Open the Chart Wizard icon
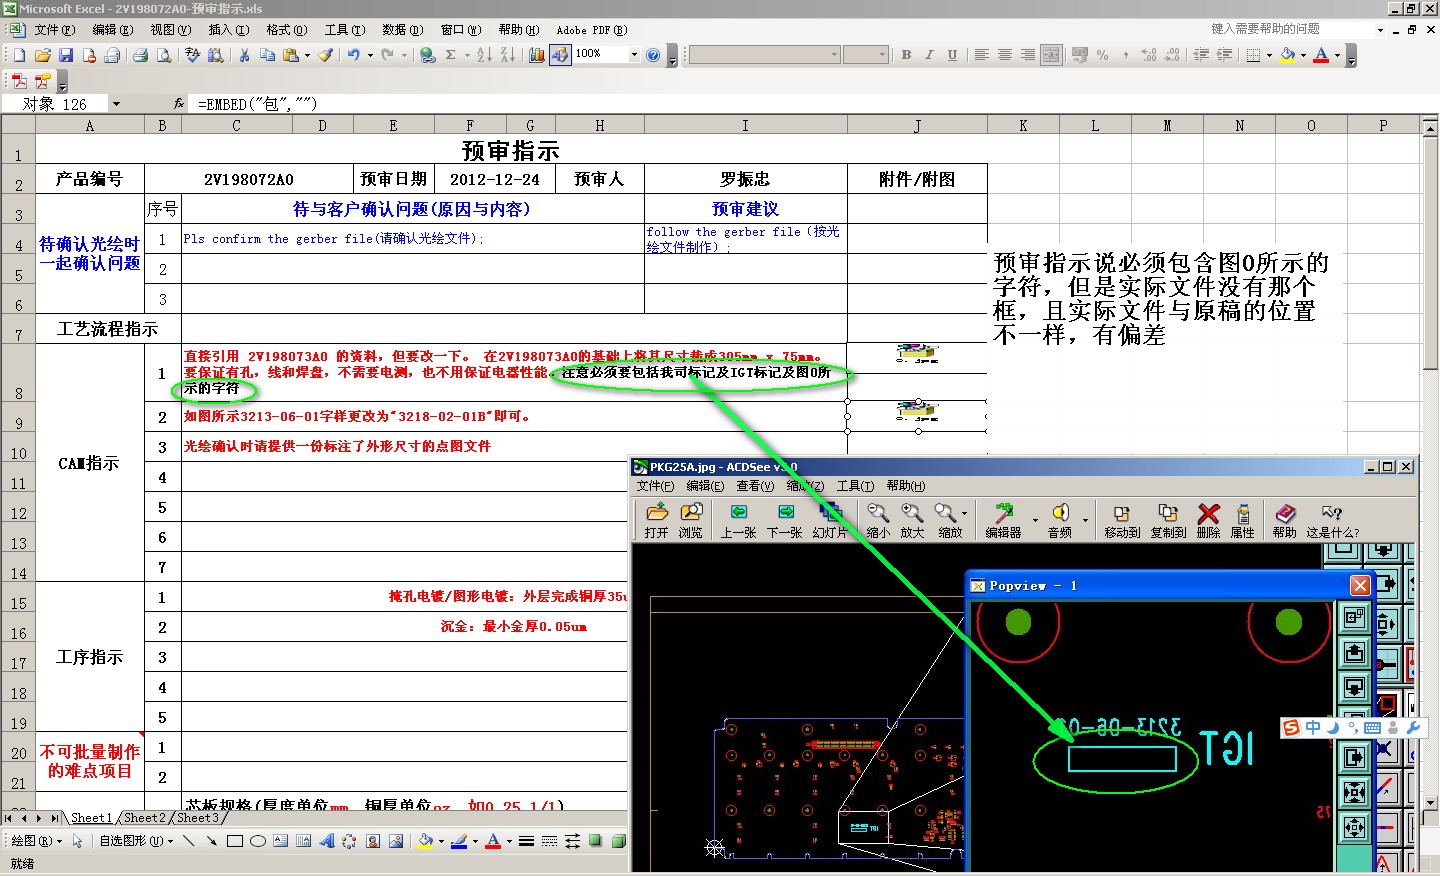 pyautogui.click(x=536, y=55)
